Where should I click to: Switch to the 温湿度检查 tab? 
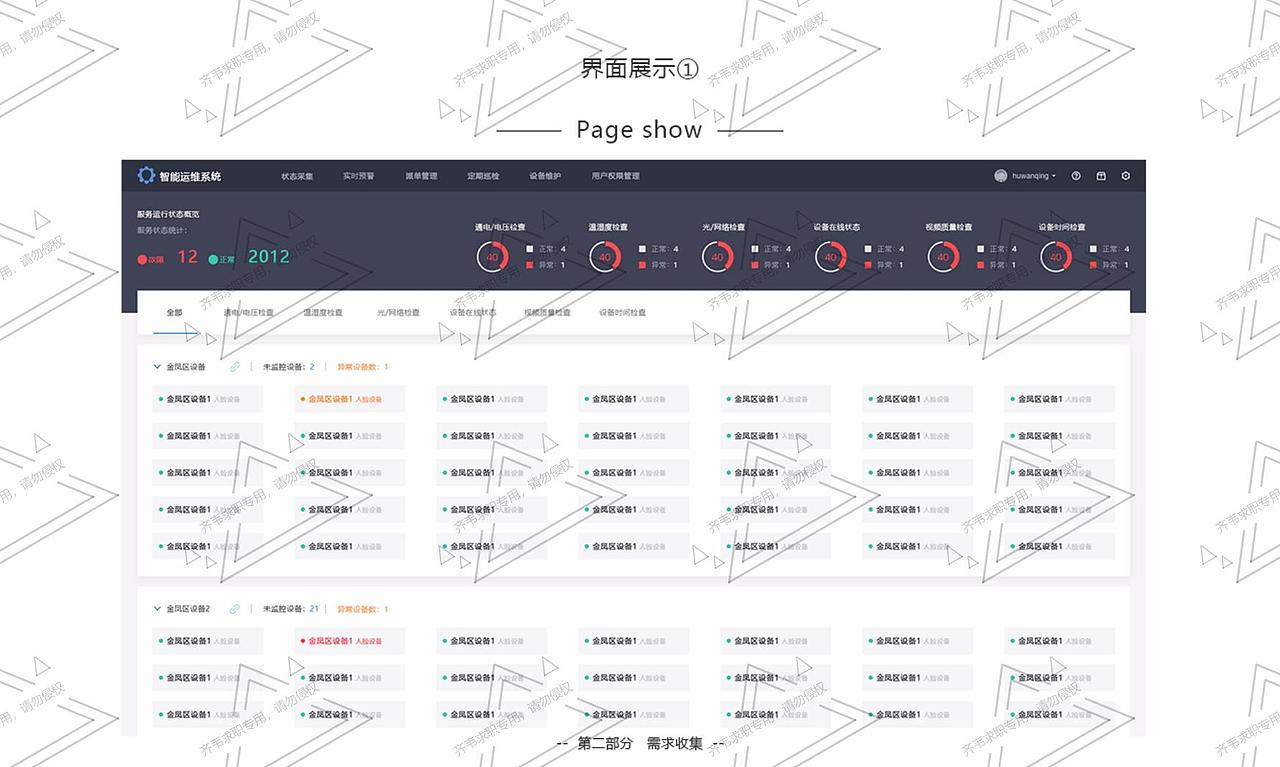(x=323, y=312)
